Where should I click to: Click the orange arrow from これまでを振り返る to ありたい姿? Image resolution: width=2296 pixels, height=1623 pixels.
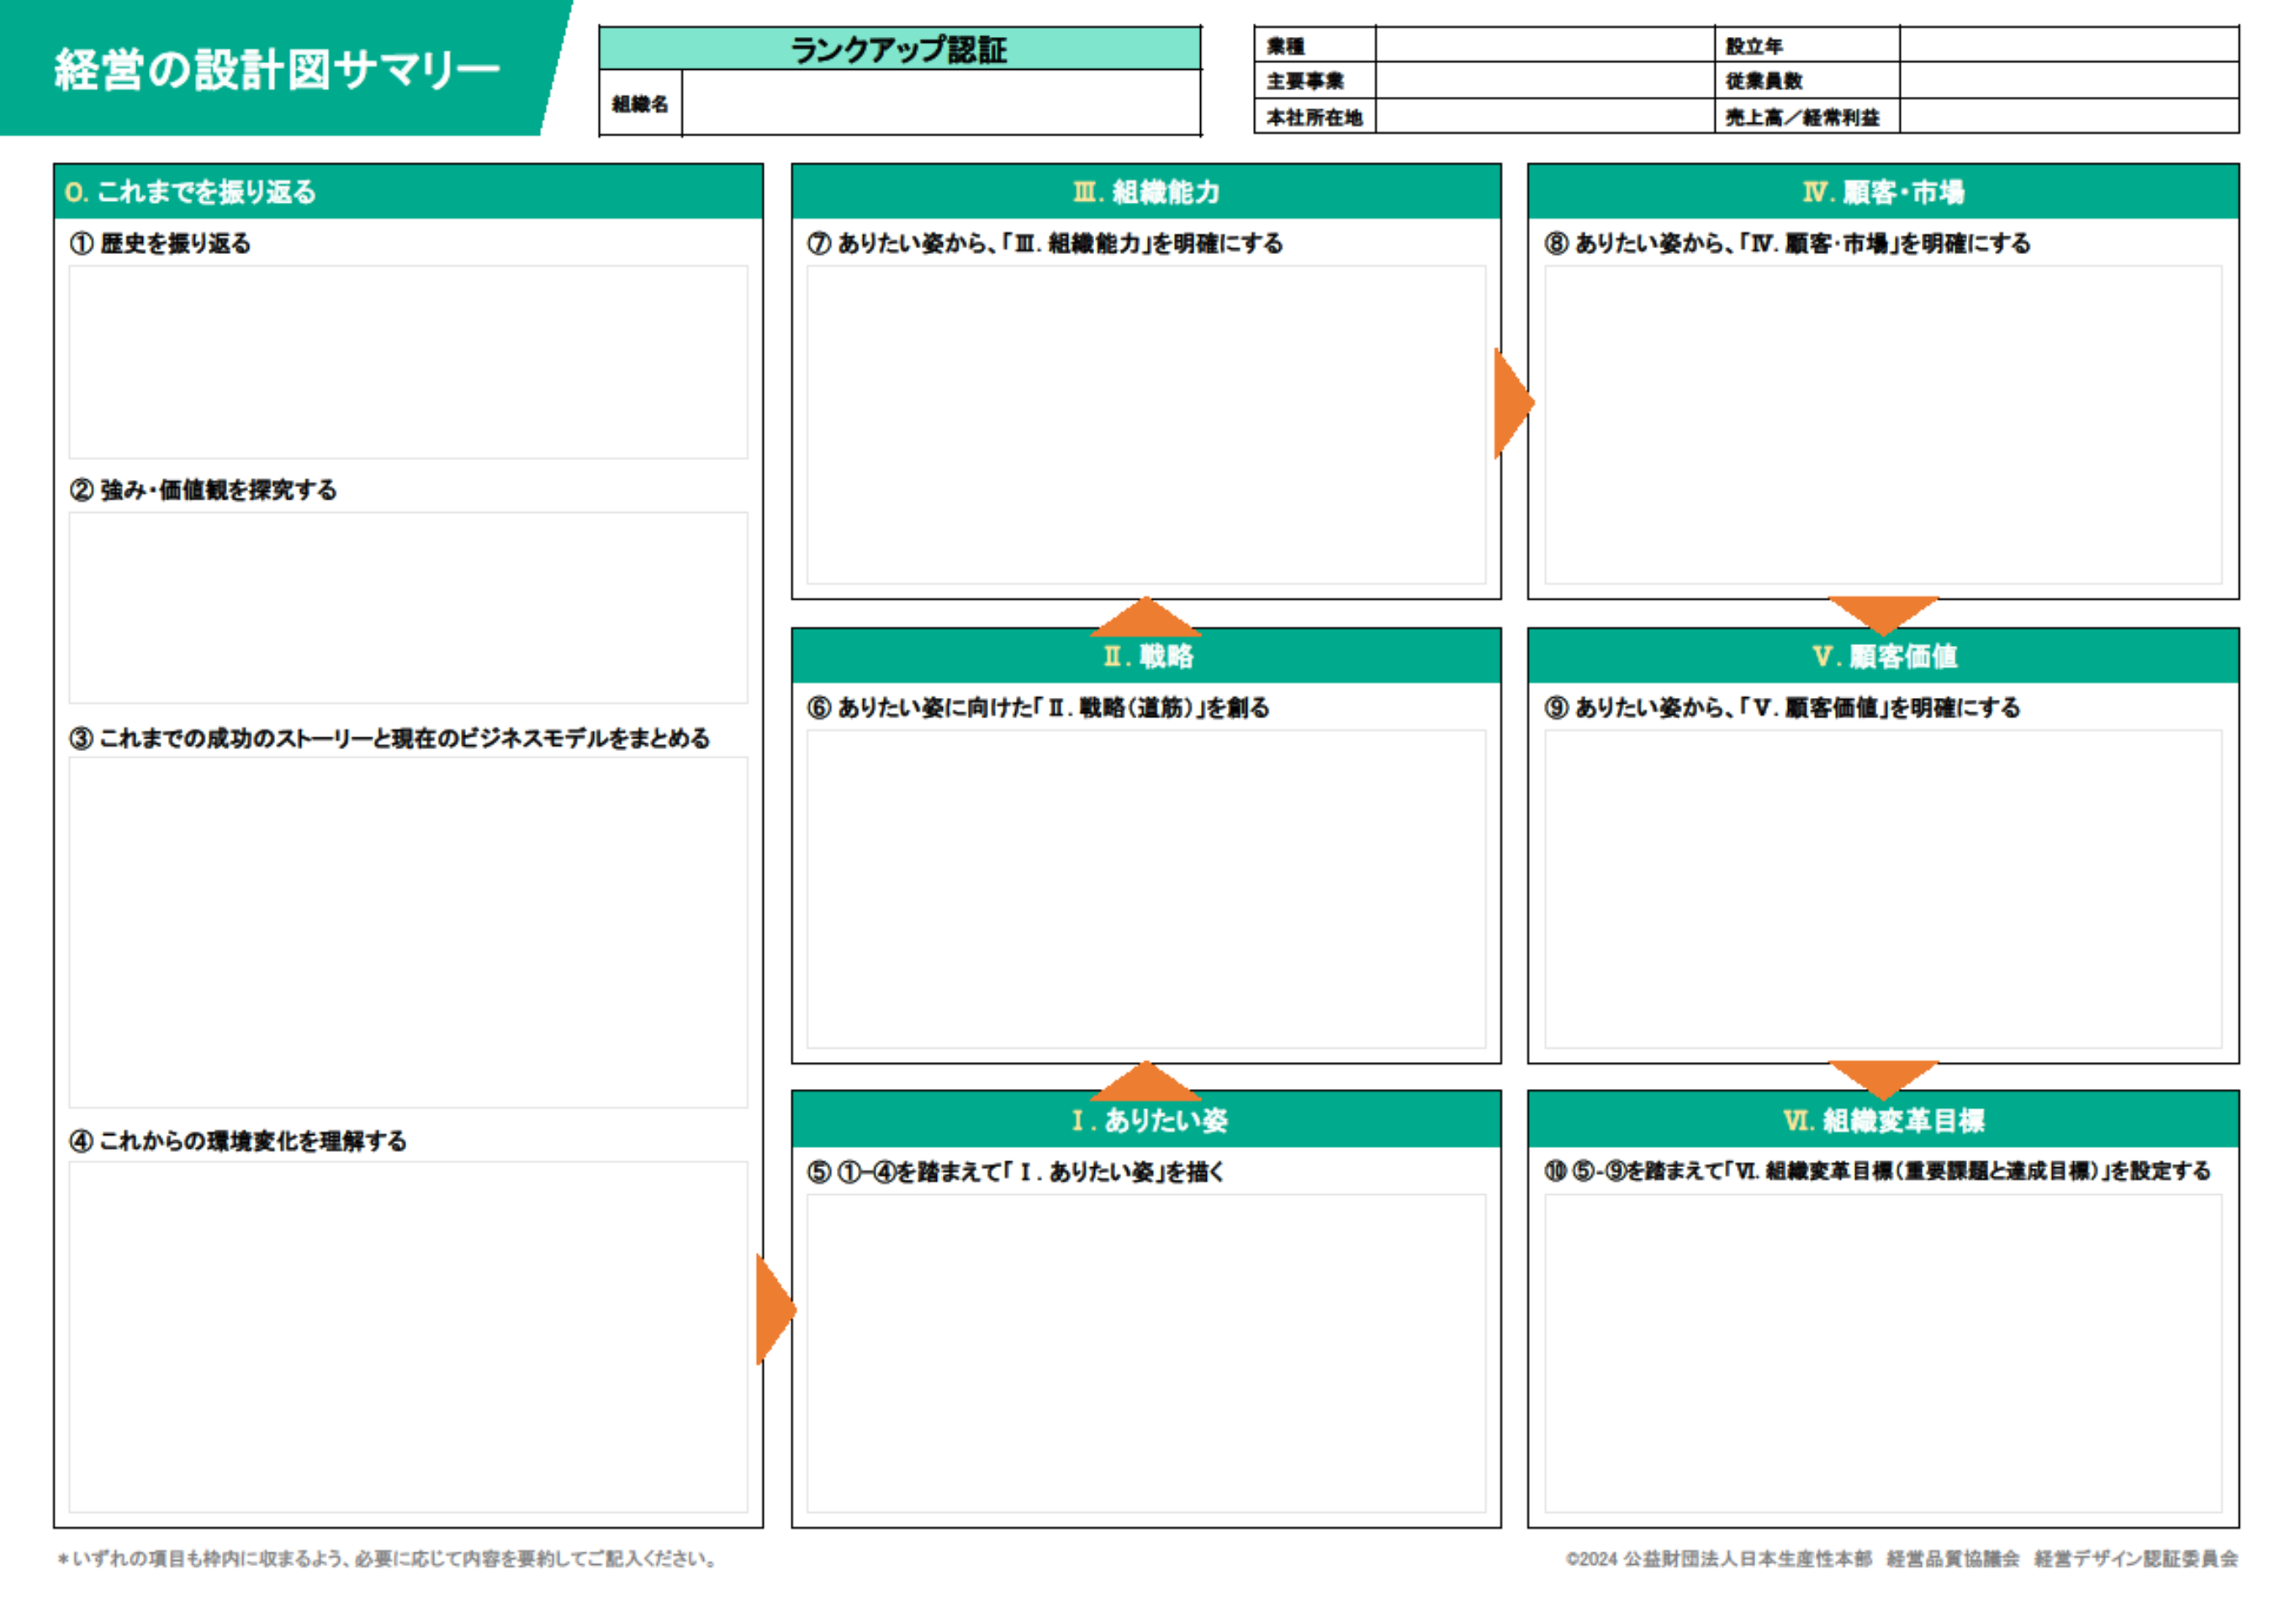click(x=776, y=1309)
